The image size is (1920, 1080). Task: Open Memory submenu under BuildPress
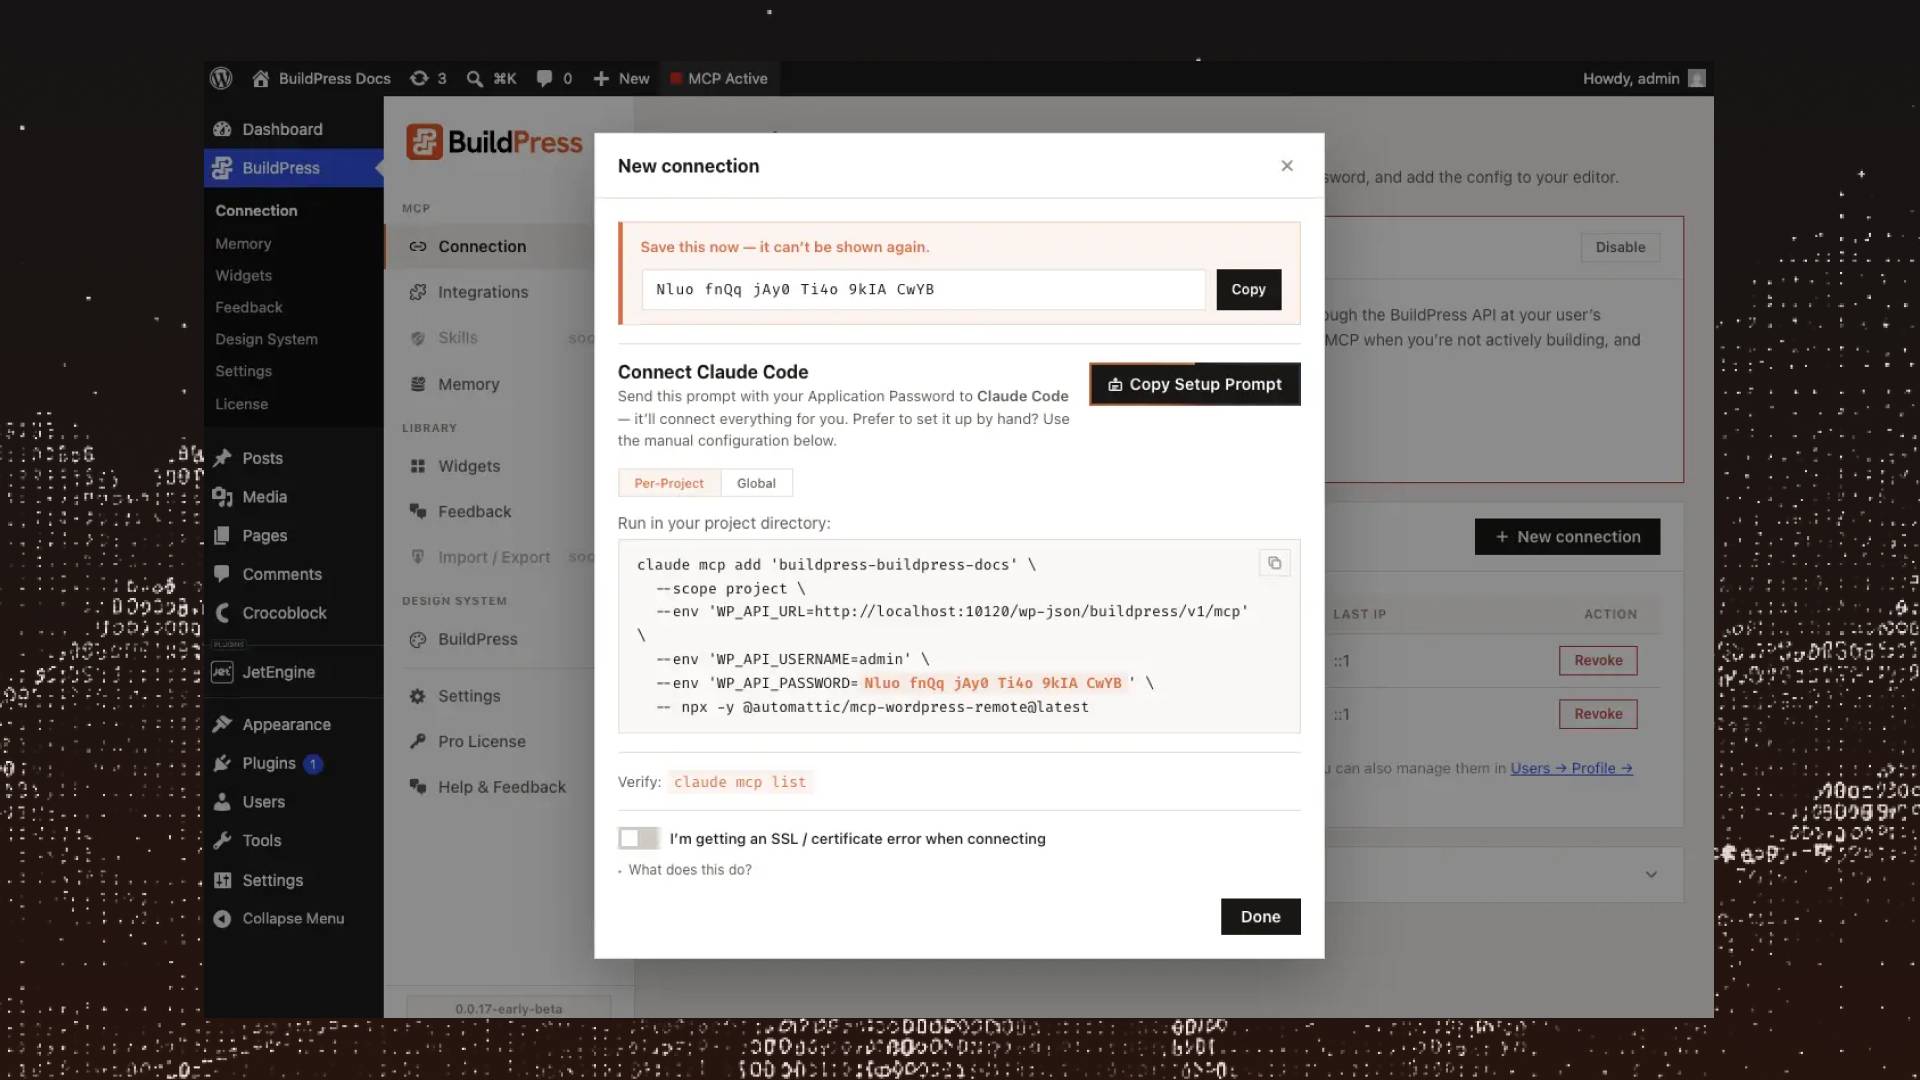[243, 244]
